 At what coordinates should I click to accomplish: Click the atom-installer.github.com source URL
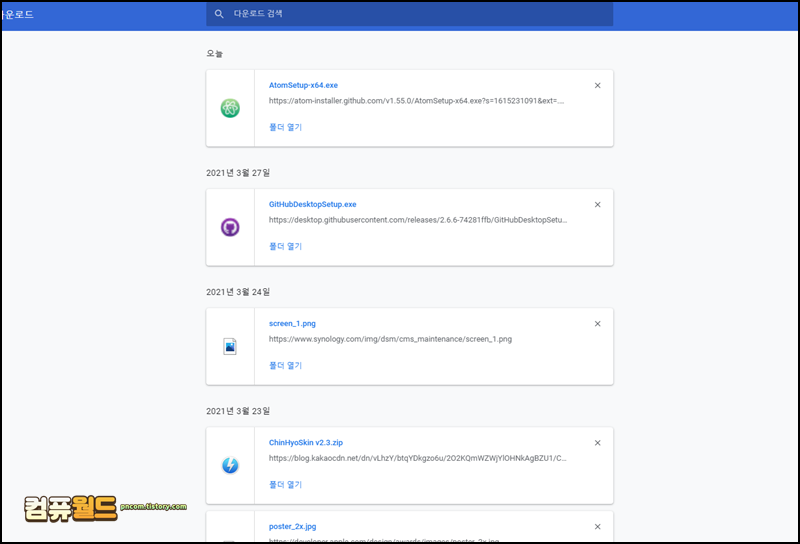(416, 101)
